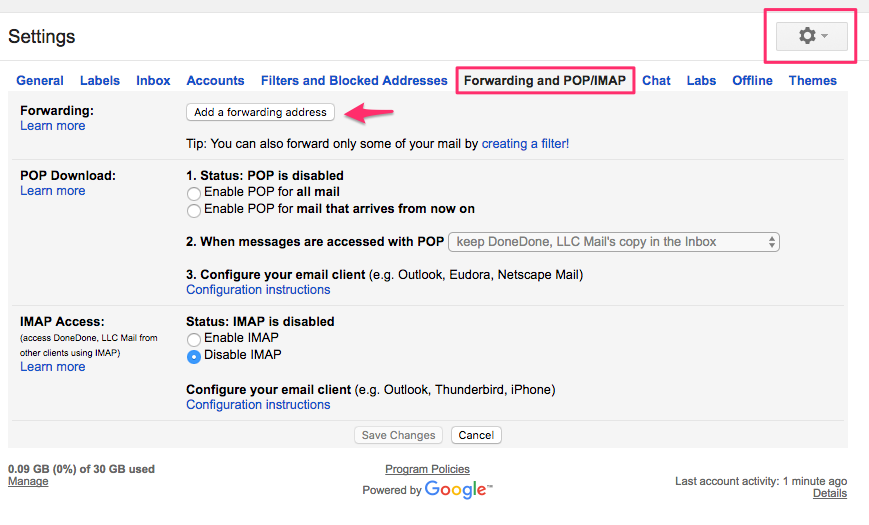869x525 pixels.
Task: Enable POP for mail arriving from now on
Action: coord(194,210)
